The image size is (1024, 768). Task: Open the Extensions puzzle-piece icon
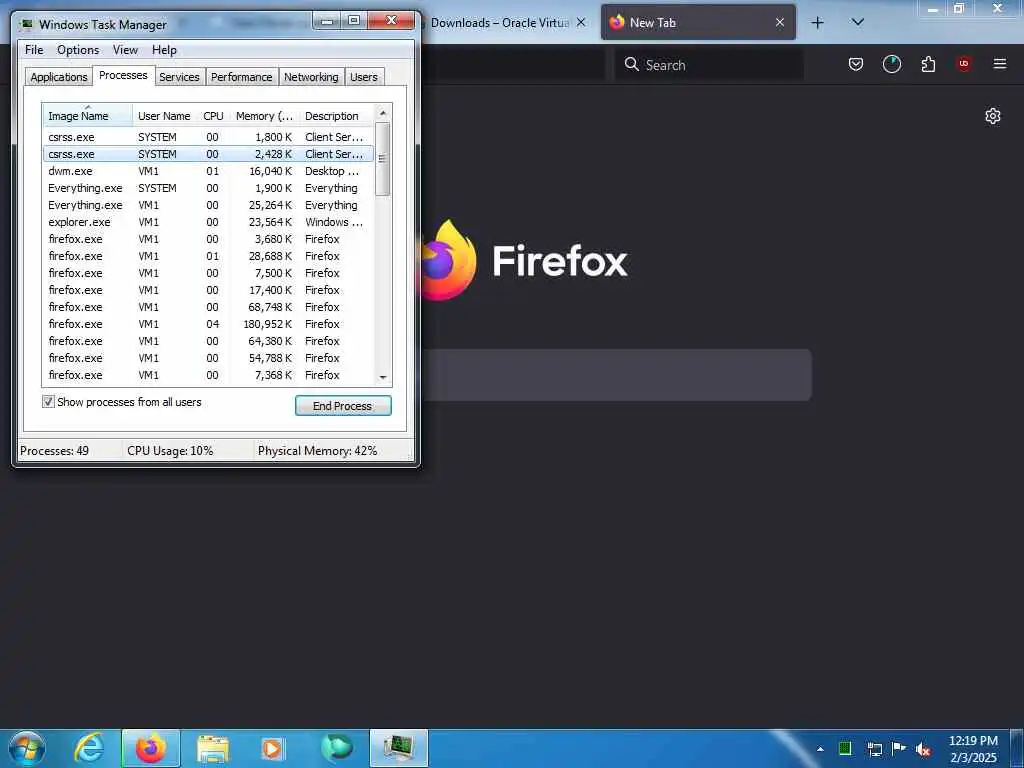coord(928,64)
